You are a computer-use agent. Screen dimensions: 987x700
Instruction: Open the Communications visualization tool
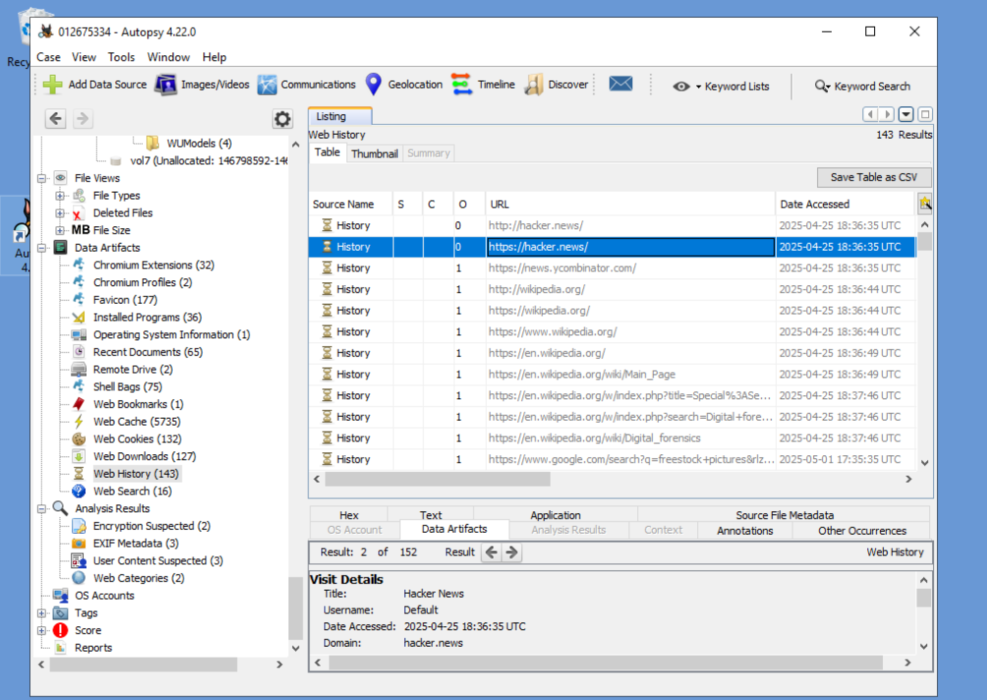pyautogui.click(x=307, y=84)
